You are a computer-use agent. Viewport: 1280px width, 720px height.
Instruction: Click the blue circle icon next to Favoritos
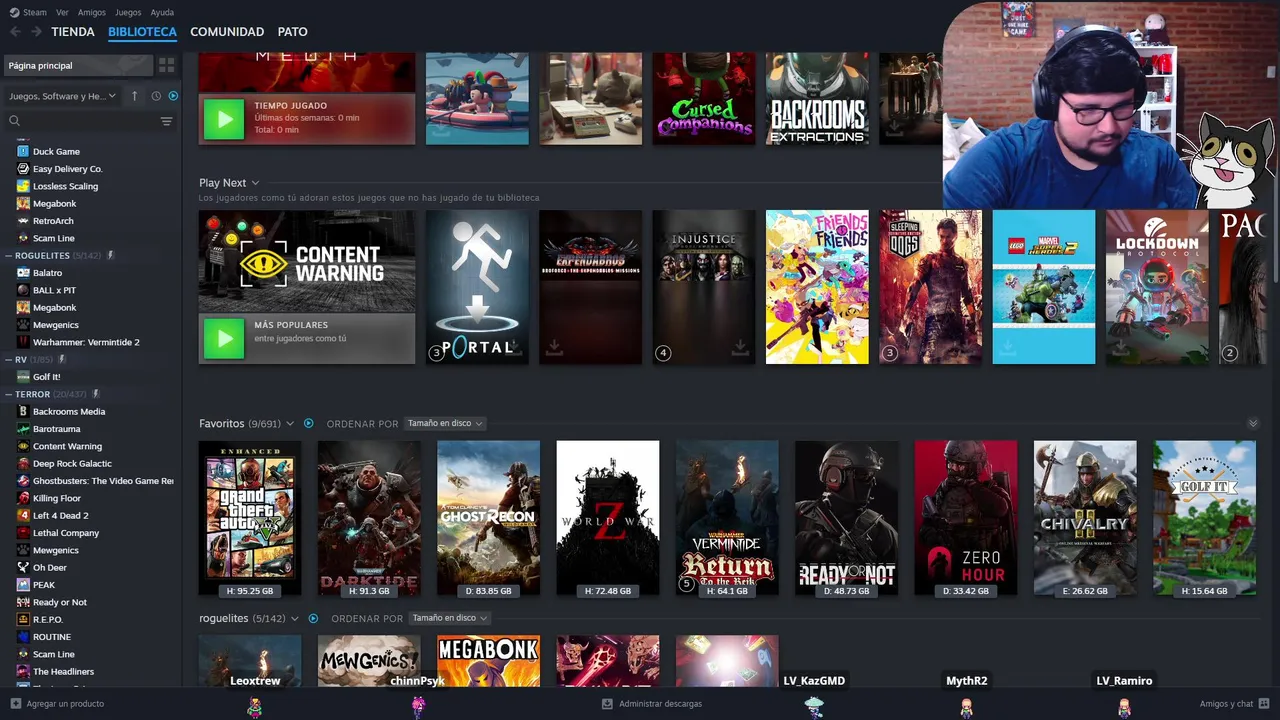(x=309, y=424)
